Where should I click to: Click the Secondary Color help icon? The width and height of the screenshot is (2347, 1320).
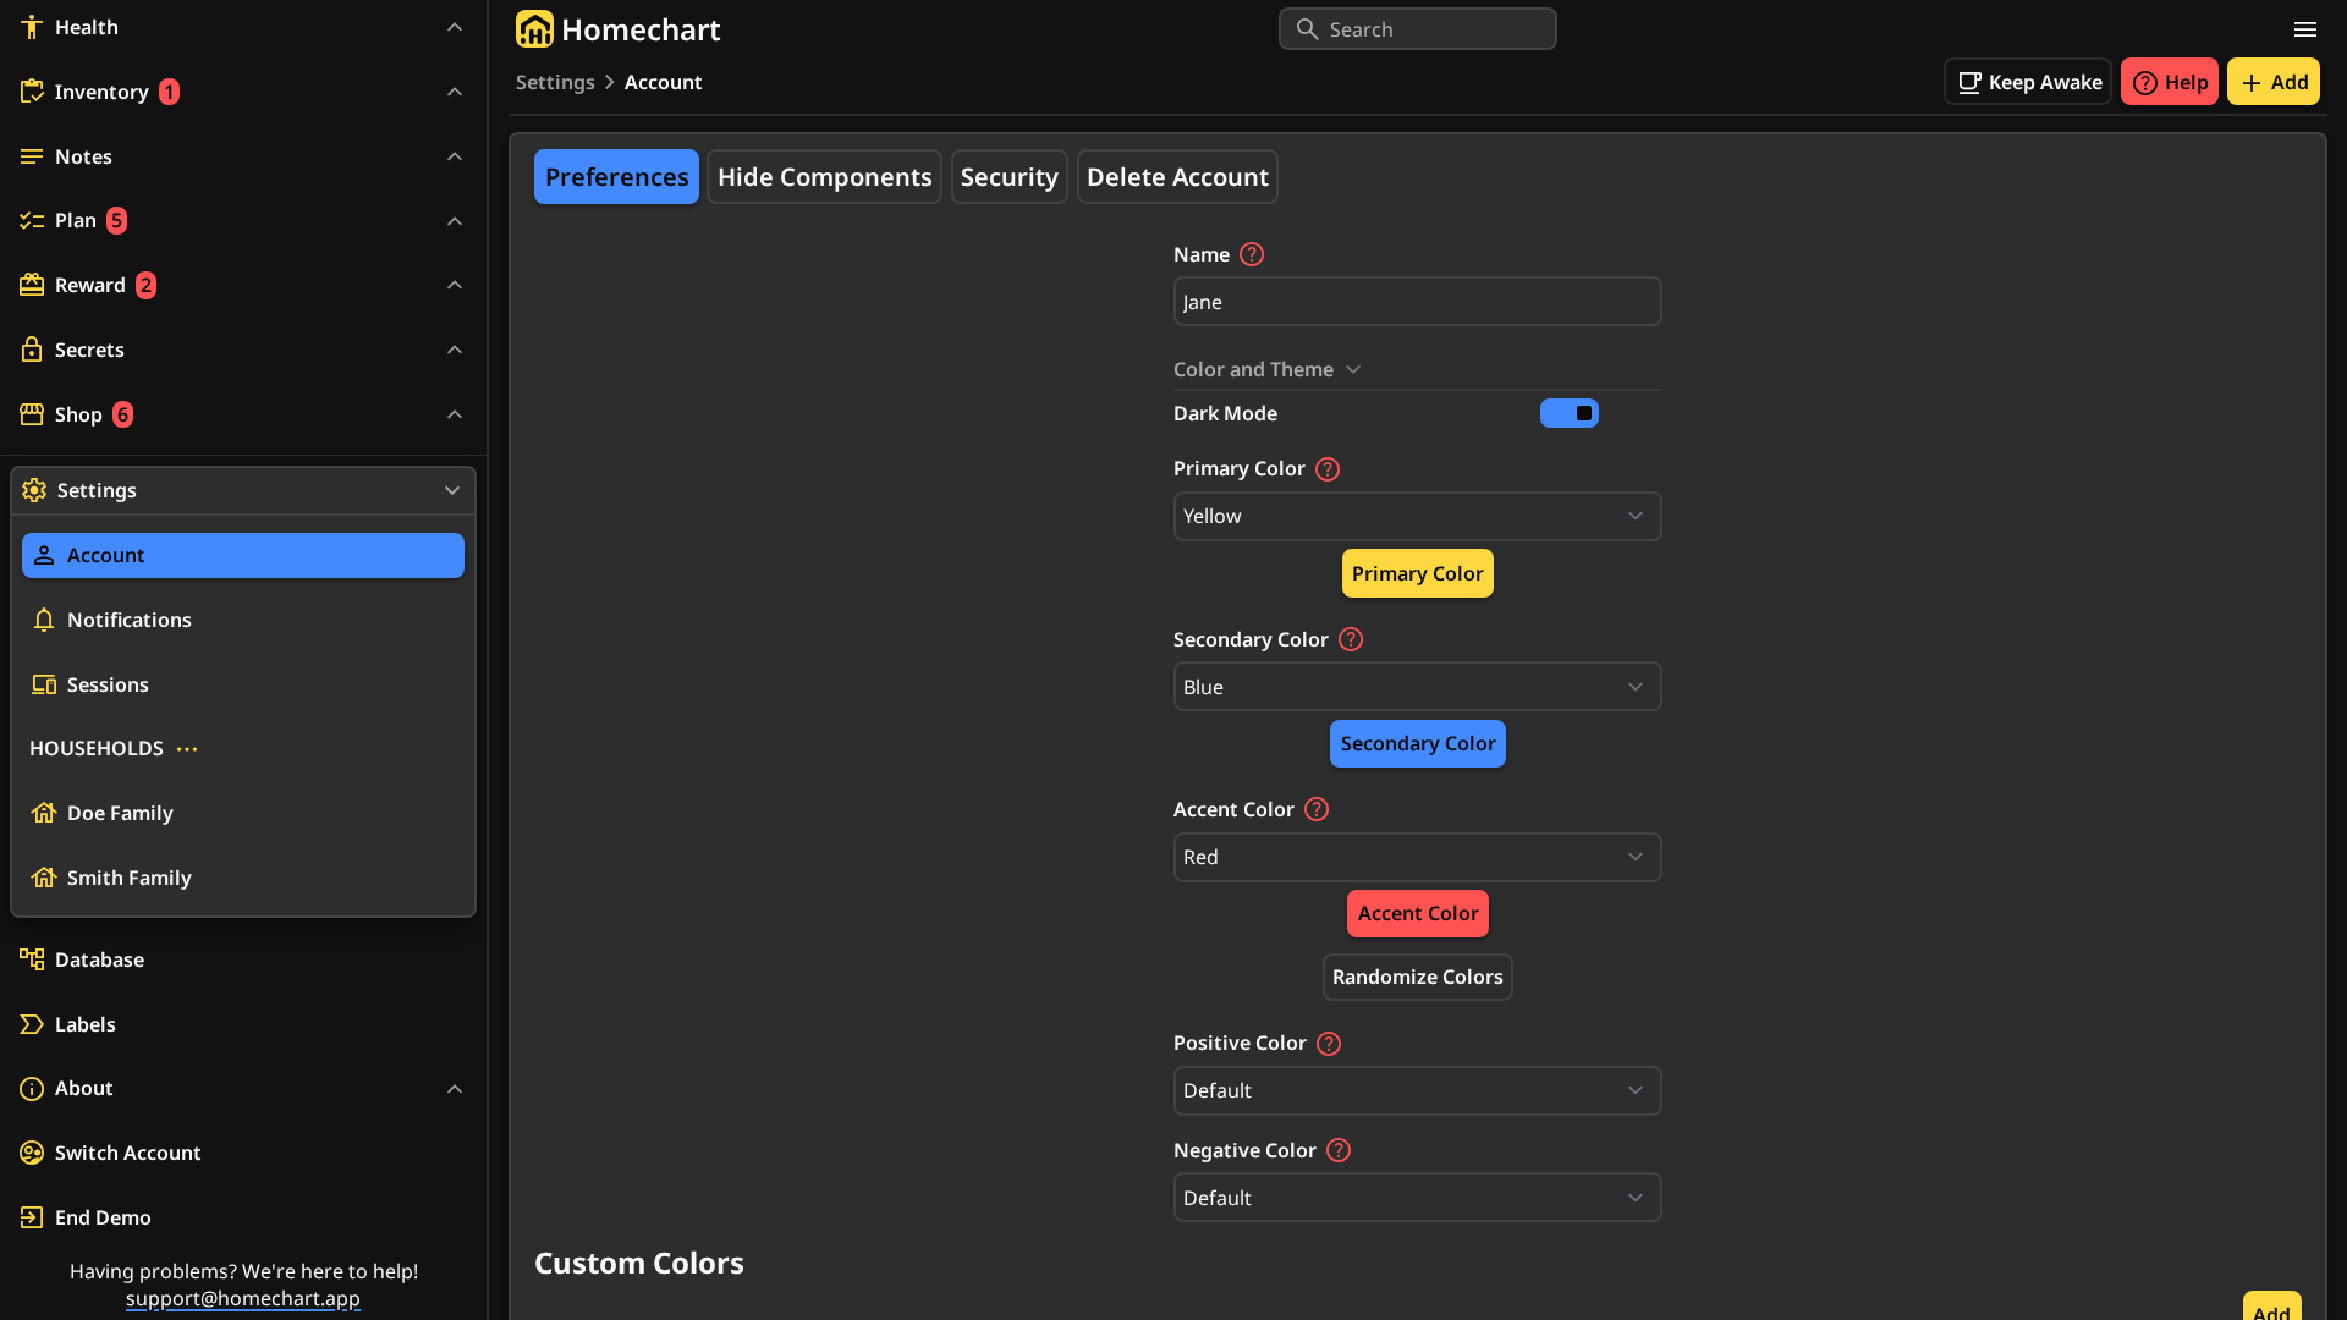coord(1350,639)
